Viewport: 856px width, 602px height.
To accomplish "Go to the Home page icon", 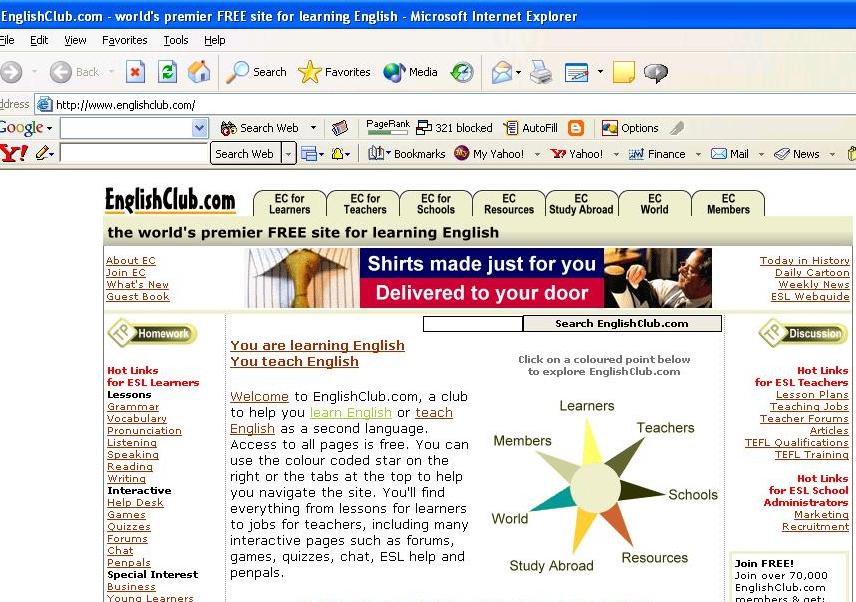I will (x=199, y=72).
